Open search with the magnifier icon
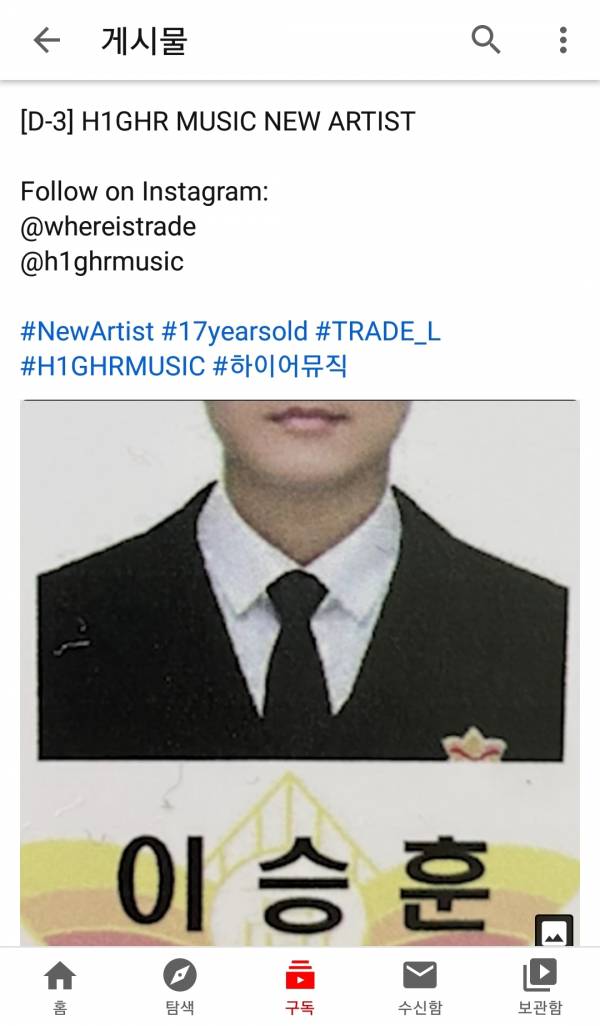Image resolution: width=600 pixels, height=1026 pixels. click(486, 40)
